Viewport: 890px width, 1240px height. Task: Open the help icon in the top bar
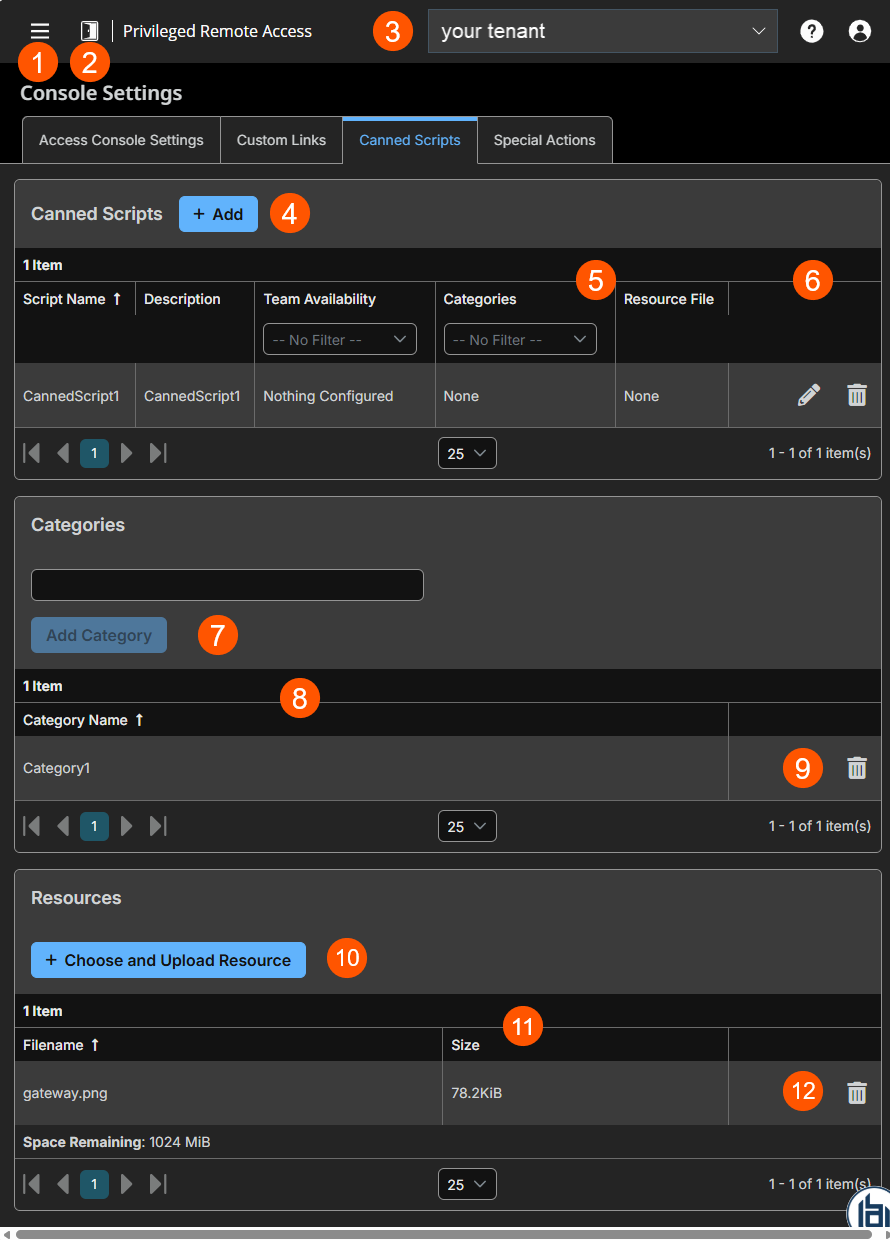pos(811,30)
